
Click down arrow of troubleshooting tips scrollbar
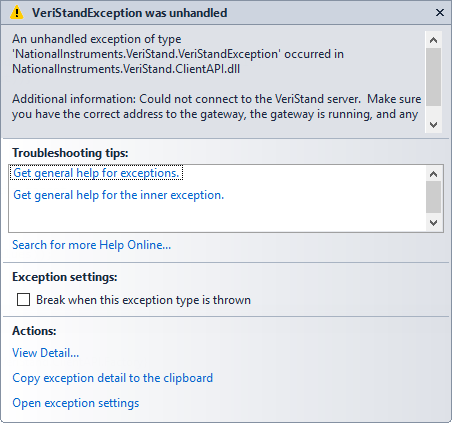[x=433, y=223]
